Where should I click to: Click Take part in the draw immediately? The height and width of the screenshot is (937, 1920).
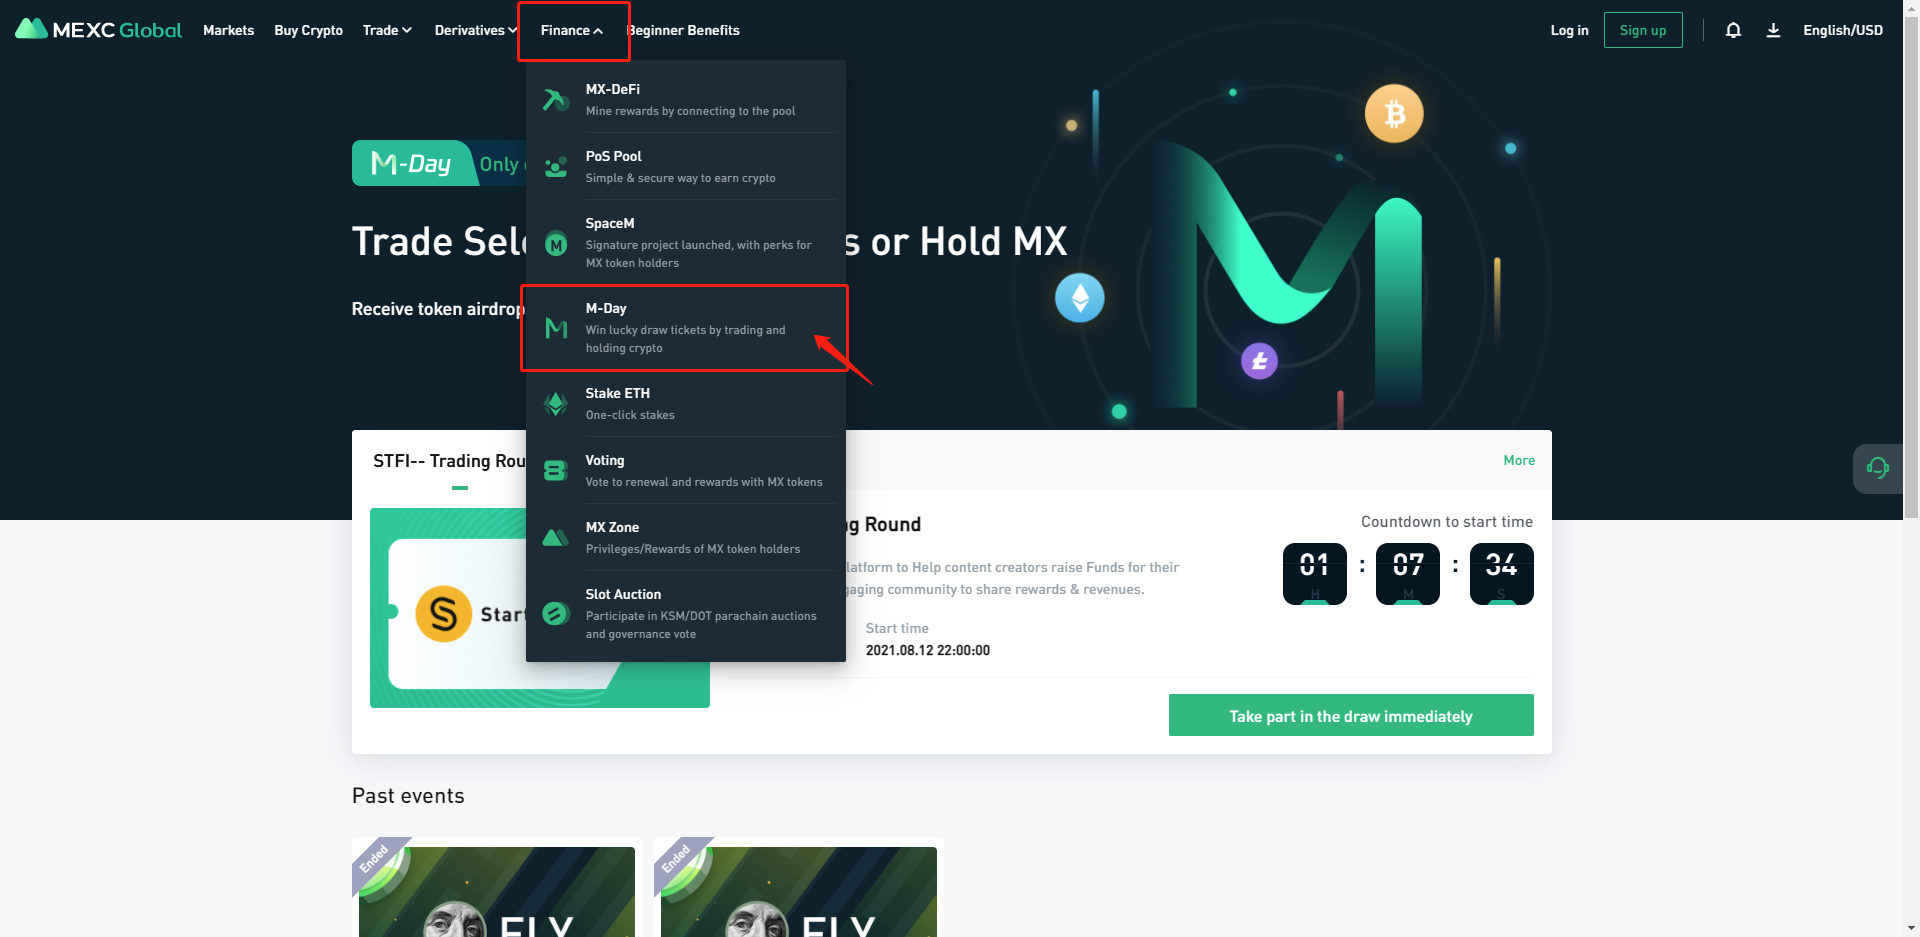1351,715
